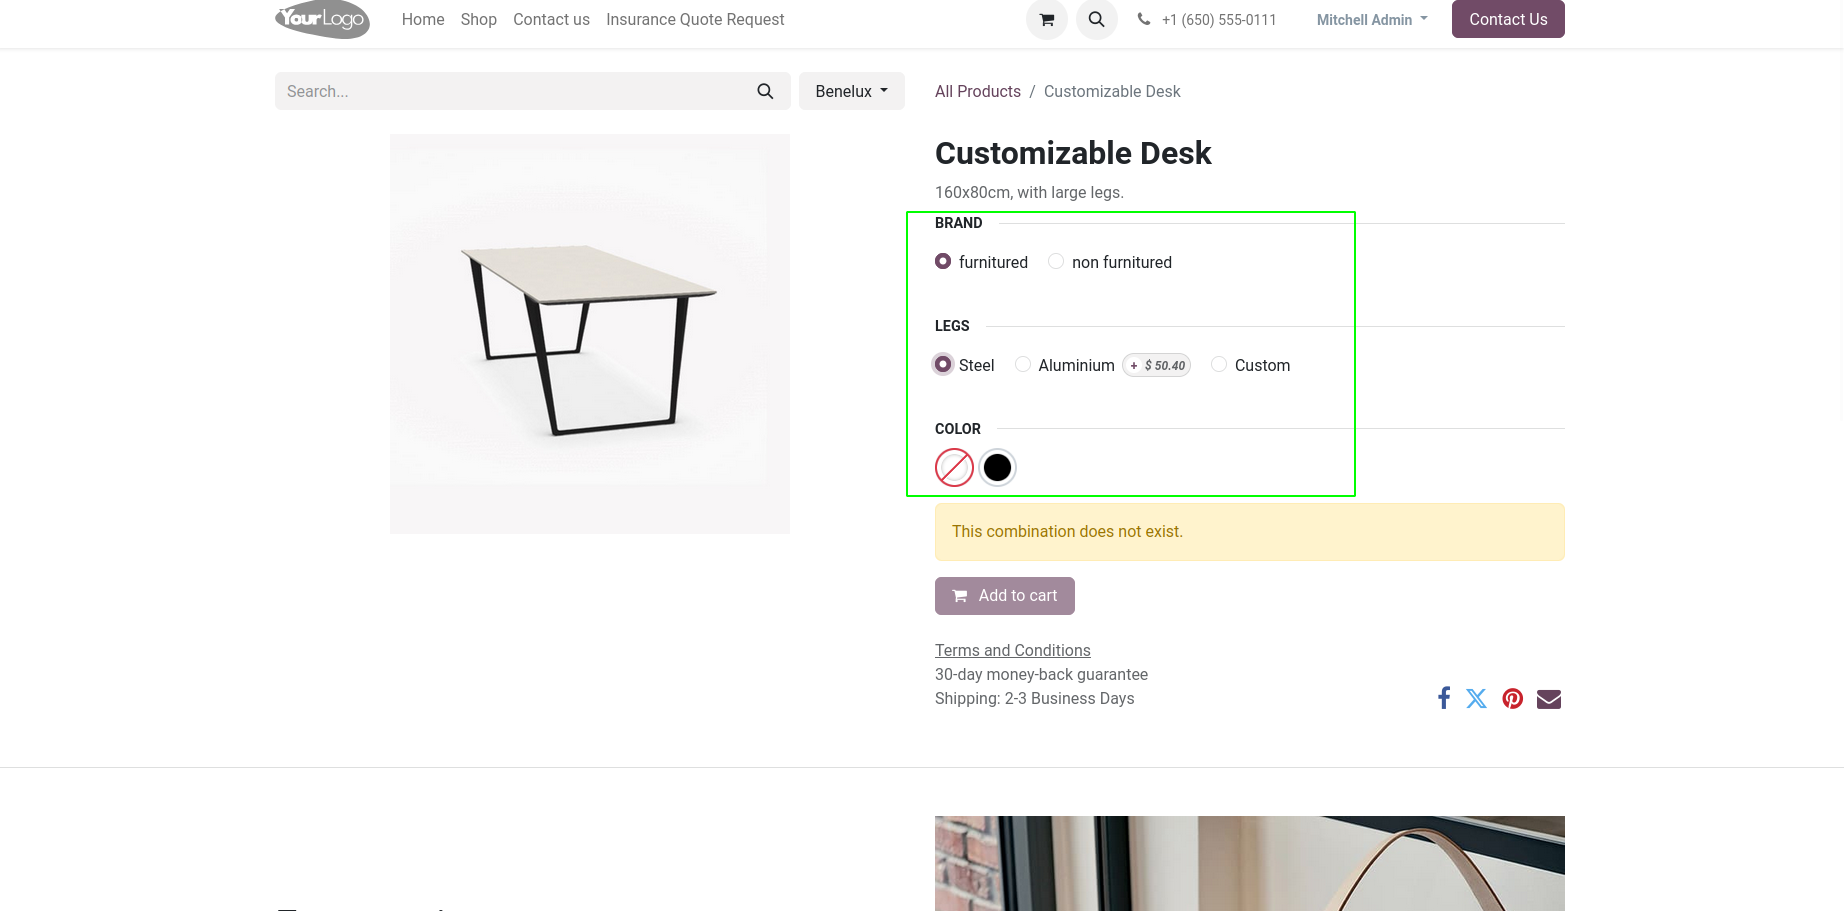The width and height of the screenshot is (1844, 911).
Task: Expand the Benelux pricelist dropdown
Action: coord(851,91)
